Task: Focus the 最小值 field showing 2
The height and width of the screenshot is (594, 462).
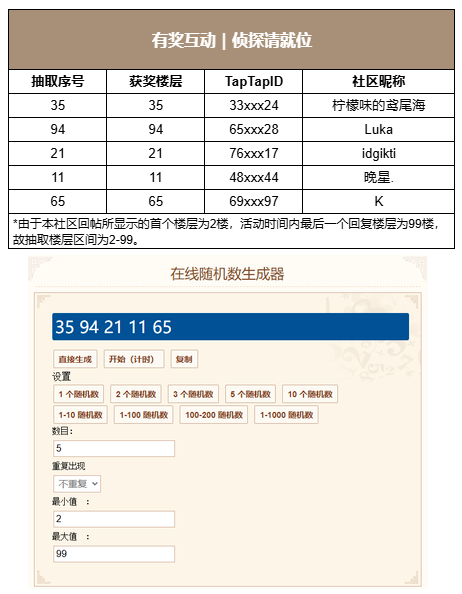Action: tap(114, 519)
